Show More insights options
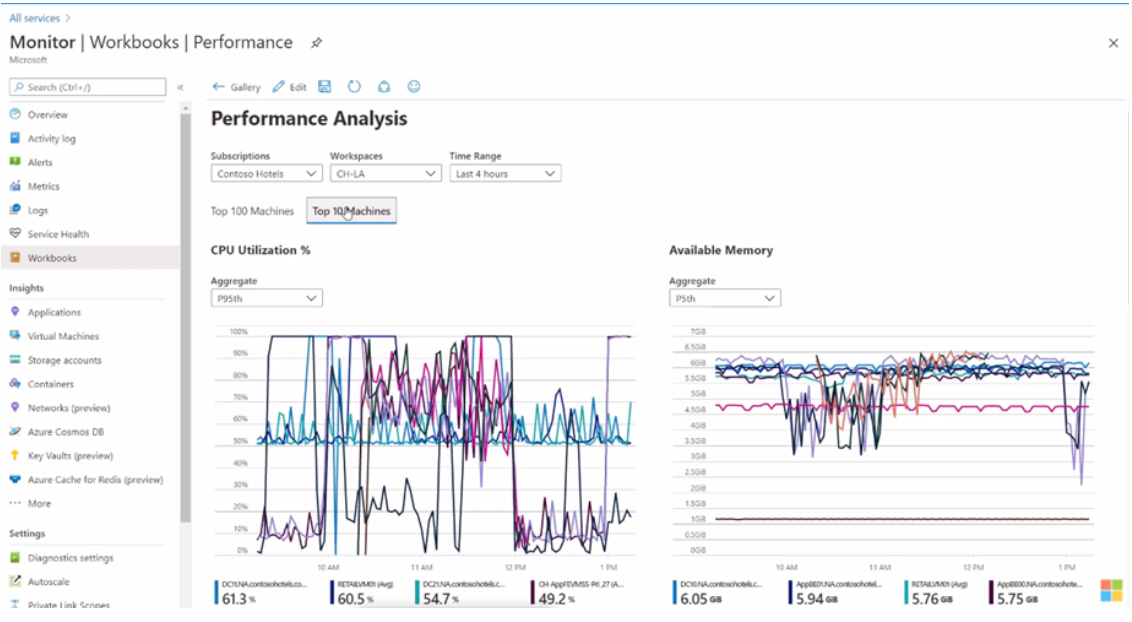This screenshot has width=1132, height=622. (39, 503)
